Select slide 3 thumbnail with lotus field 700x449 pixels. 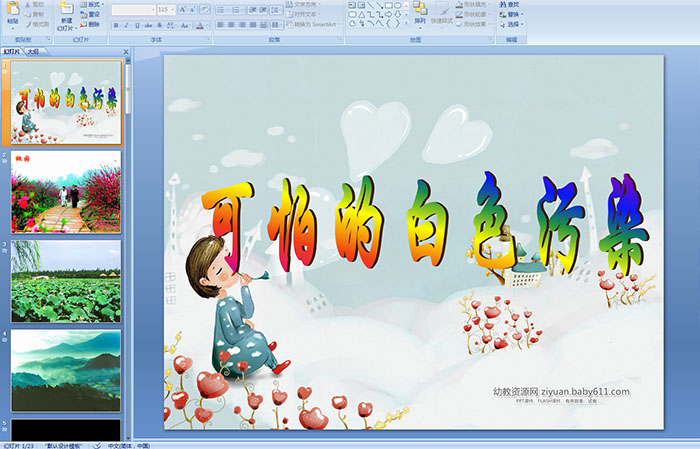(x=66, y=281)
